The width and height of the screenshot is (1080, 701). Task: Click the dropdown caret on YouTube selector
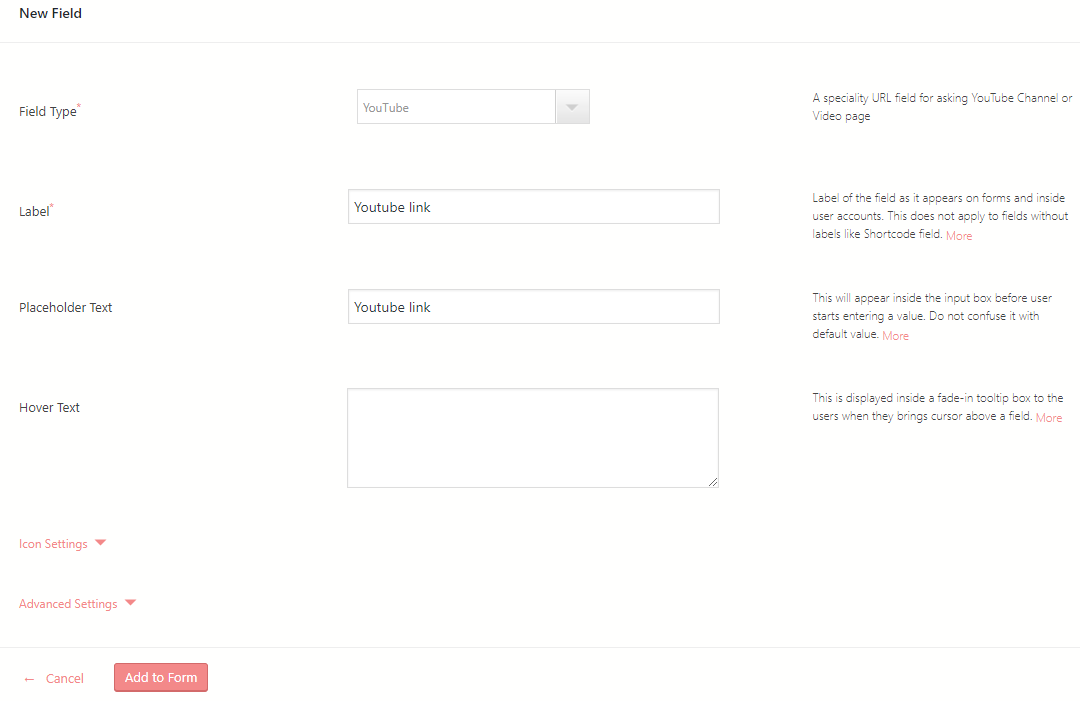point(572,106)
